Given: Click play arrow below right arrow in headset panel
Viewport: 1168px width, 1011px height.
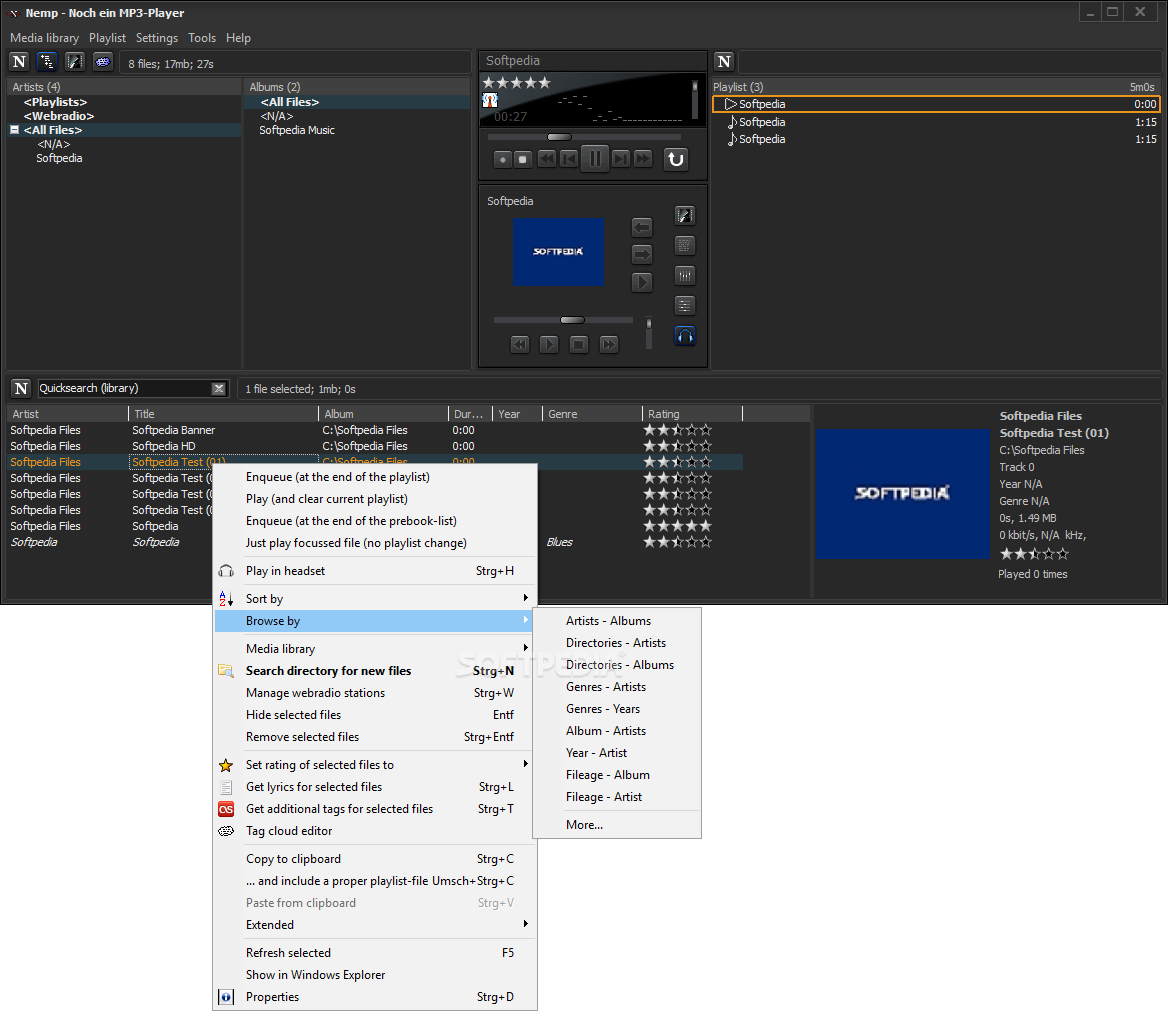Looking at the screenshot, I should pyautogui.click(x=641, y=282).
